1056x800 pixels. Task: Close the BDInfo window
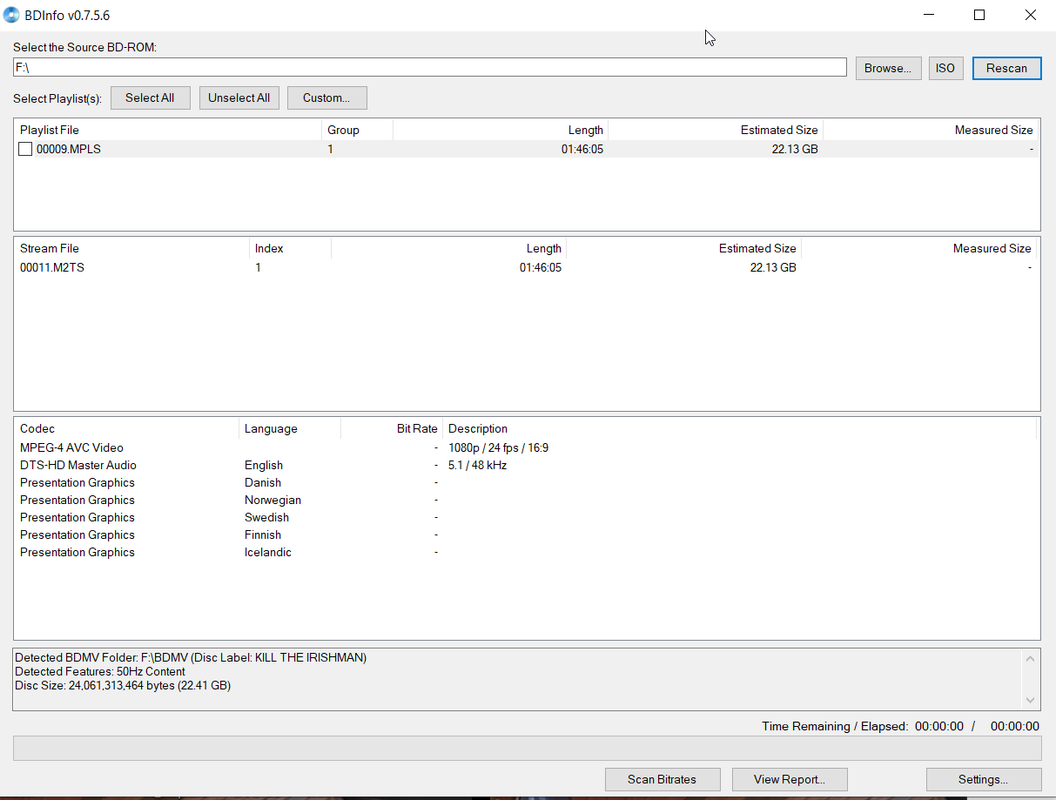click(x=1030, y=15)
